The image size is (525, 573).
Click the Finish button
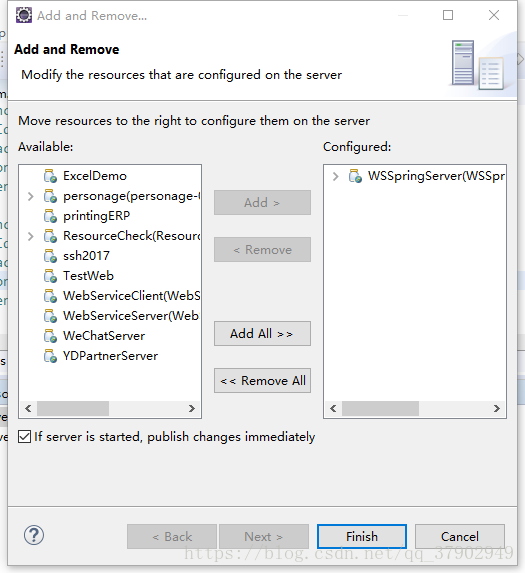pos(362,536)
